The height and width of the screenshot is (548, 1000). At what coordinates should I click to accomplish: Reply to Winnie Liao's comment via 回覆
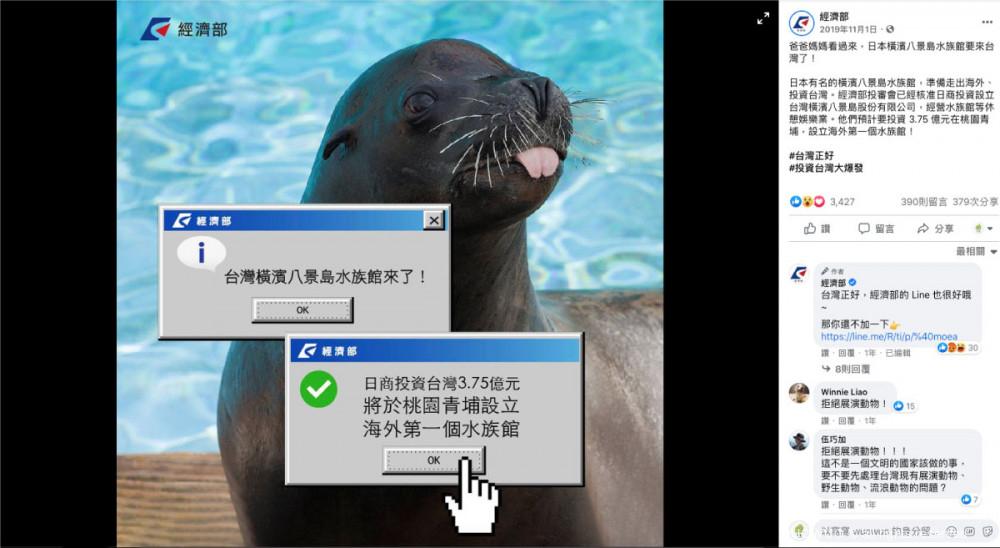tap(846, 421)
